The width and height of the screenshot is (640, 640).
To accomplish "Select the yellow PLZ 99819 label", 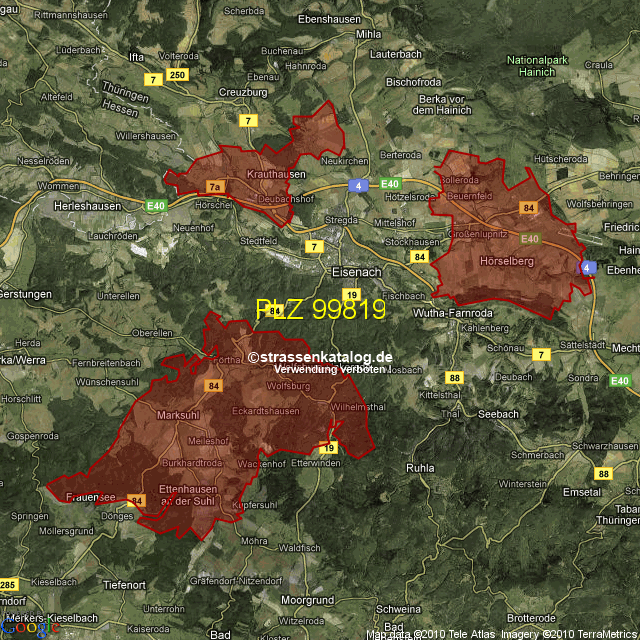I will click(320, 310).
